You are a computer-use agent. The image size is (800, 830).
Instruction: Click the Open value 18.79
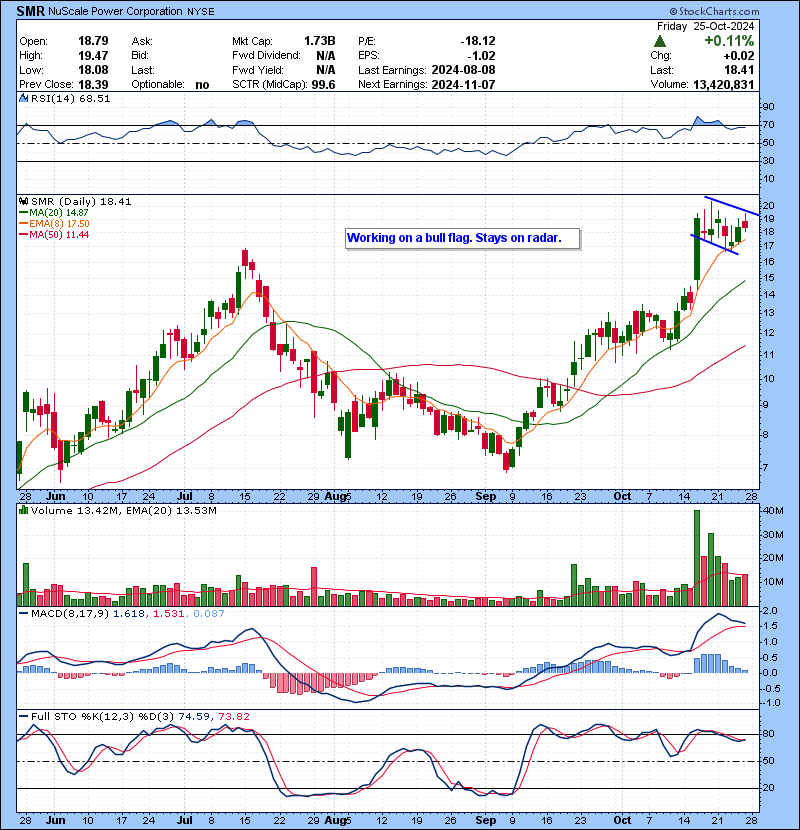93,41
